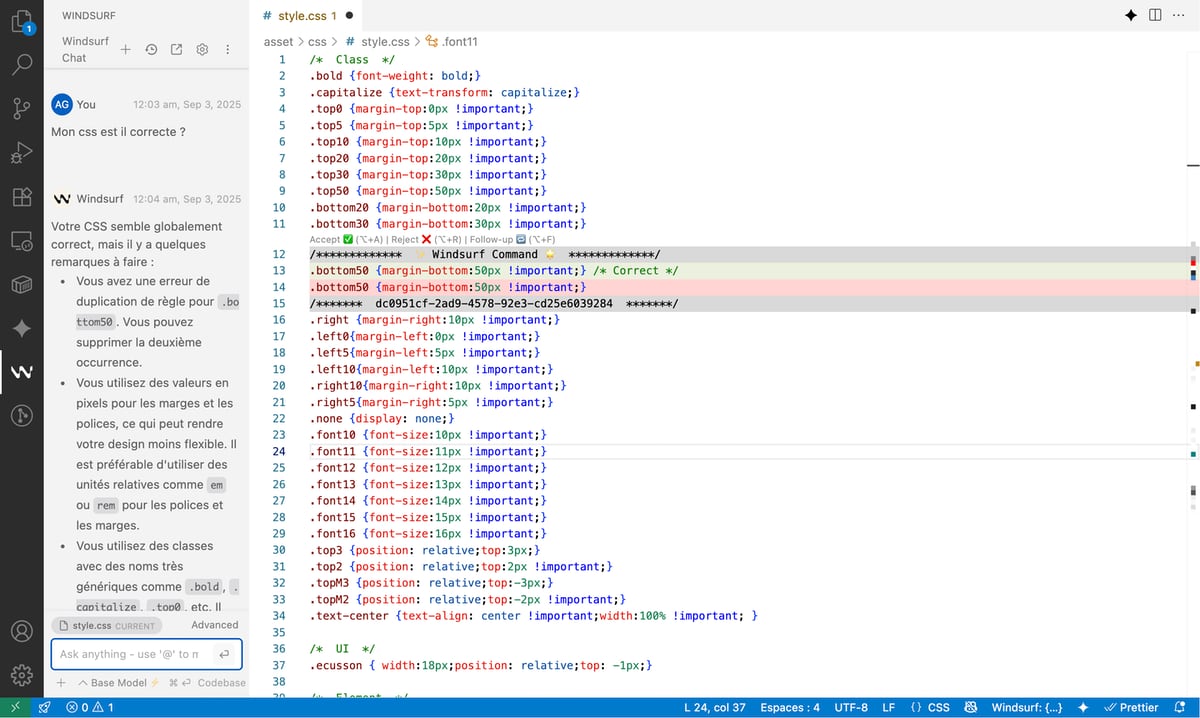
Task: Open the Accounts menu
Action: 21,632
